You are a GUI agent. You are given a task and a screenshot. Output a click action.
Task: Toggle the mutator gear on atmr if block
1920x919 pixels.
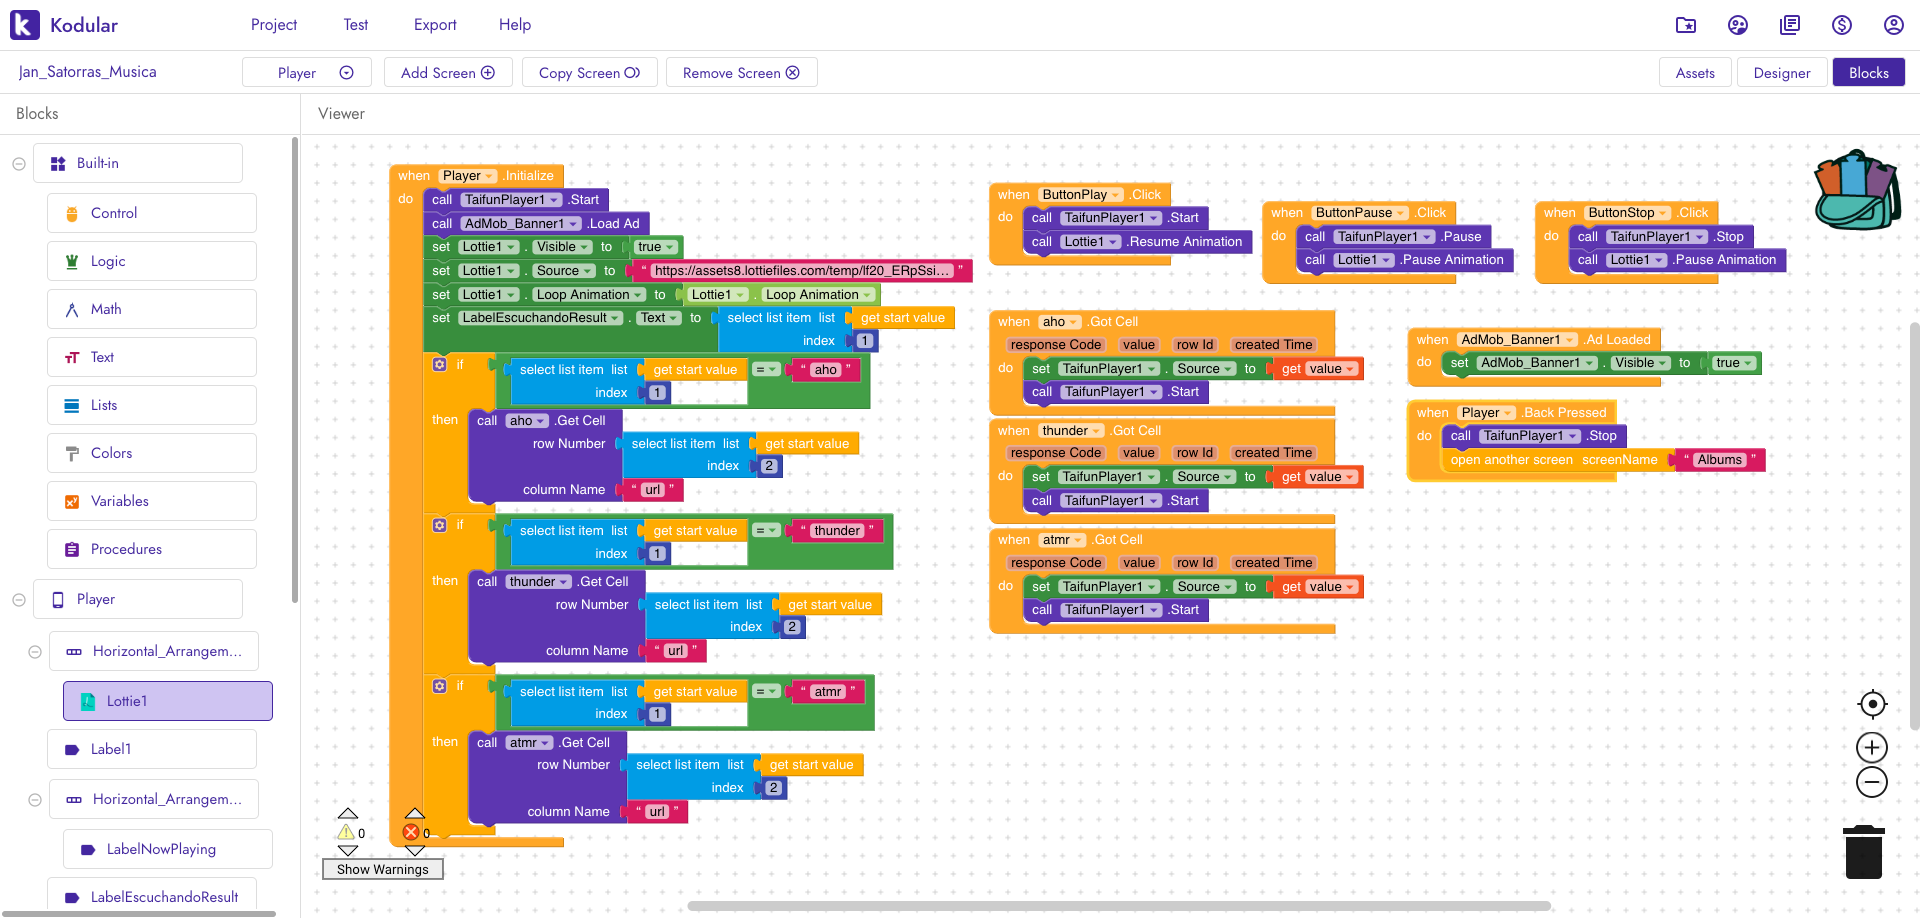pyautogui.click(x=440, y=686)
